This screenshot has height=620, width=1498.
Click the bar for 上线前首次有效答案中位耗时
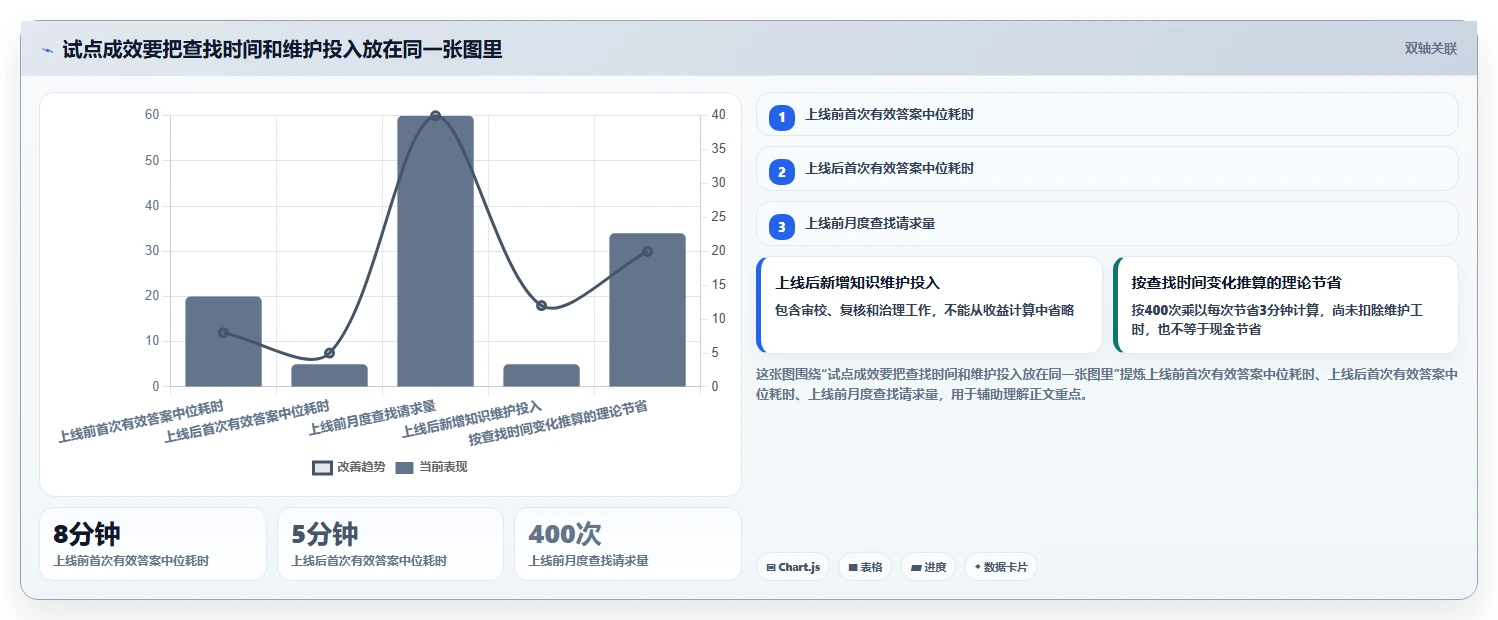[x=223, y=341]
